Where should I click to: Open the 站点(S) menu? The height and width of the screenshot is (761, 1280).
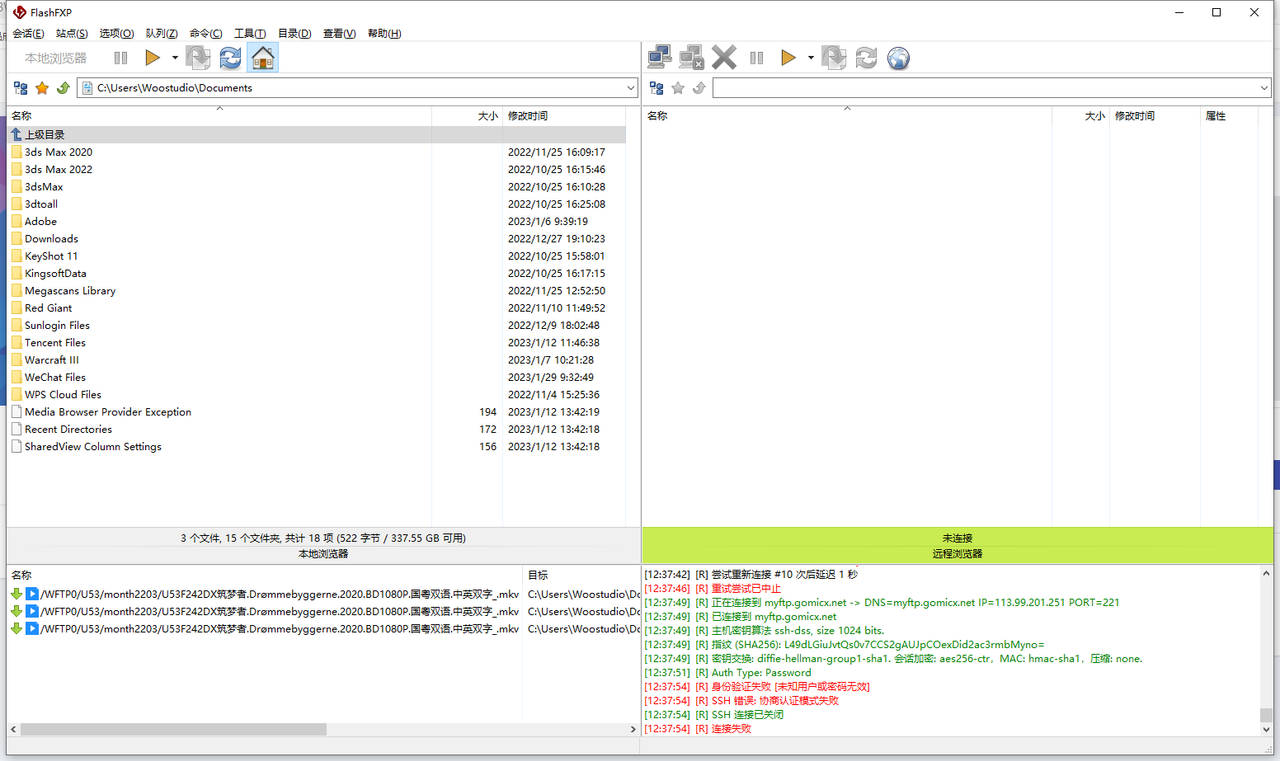[x=72, y=33]
